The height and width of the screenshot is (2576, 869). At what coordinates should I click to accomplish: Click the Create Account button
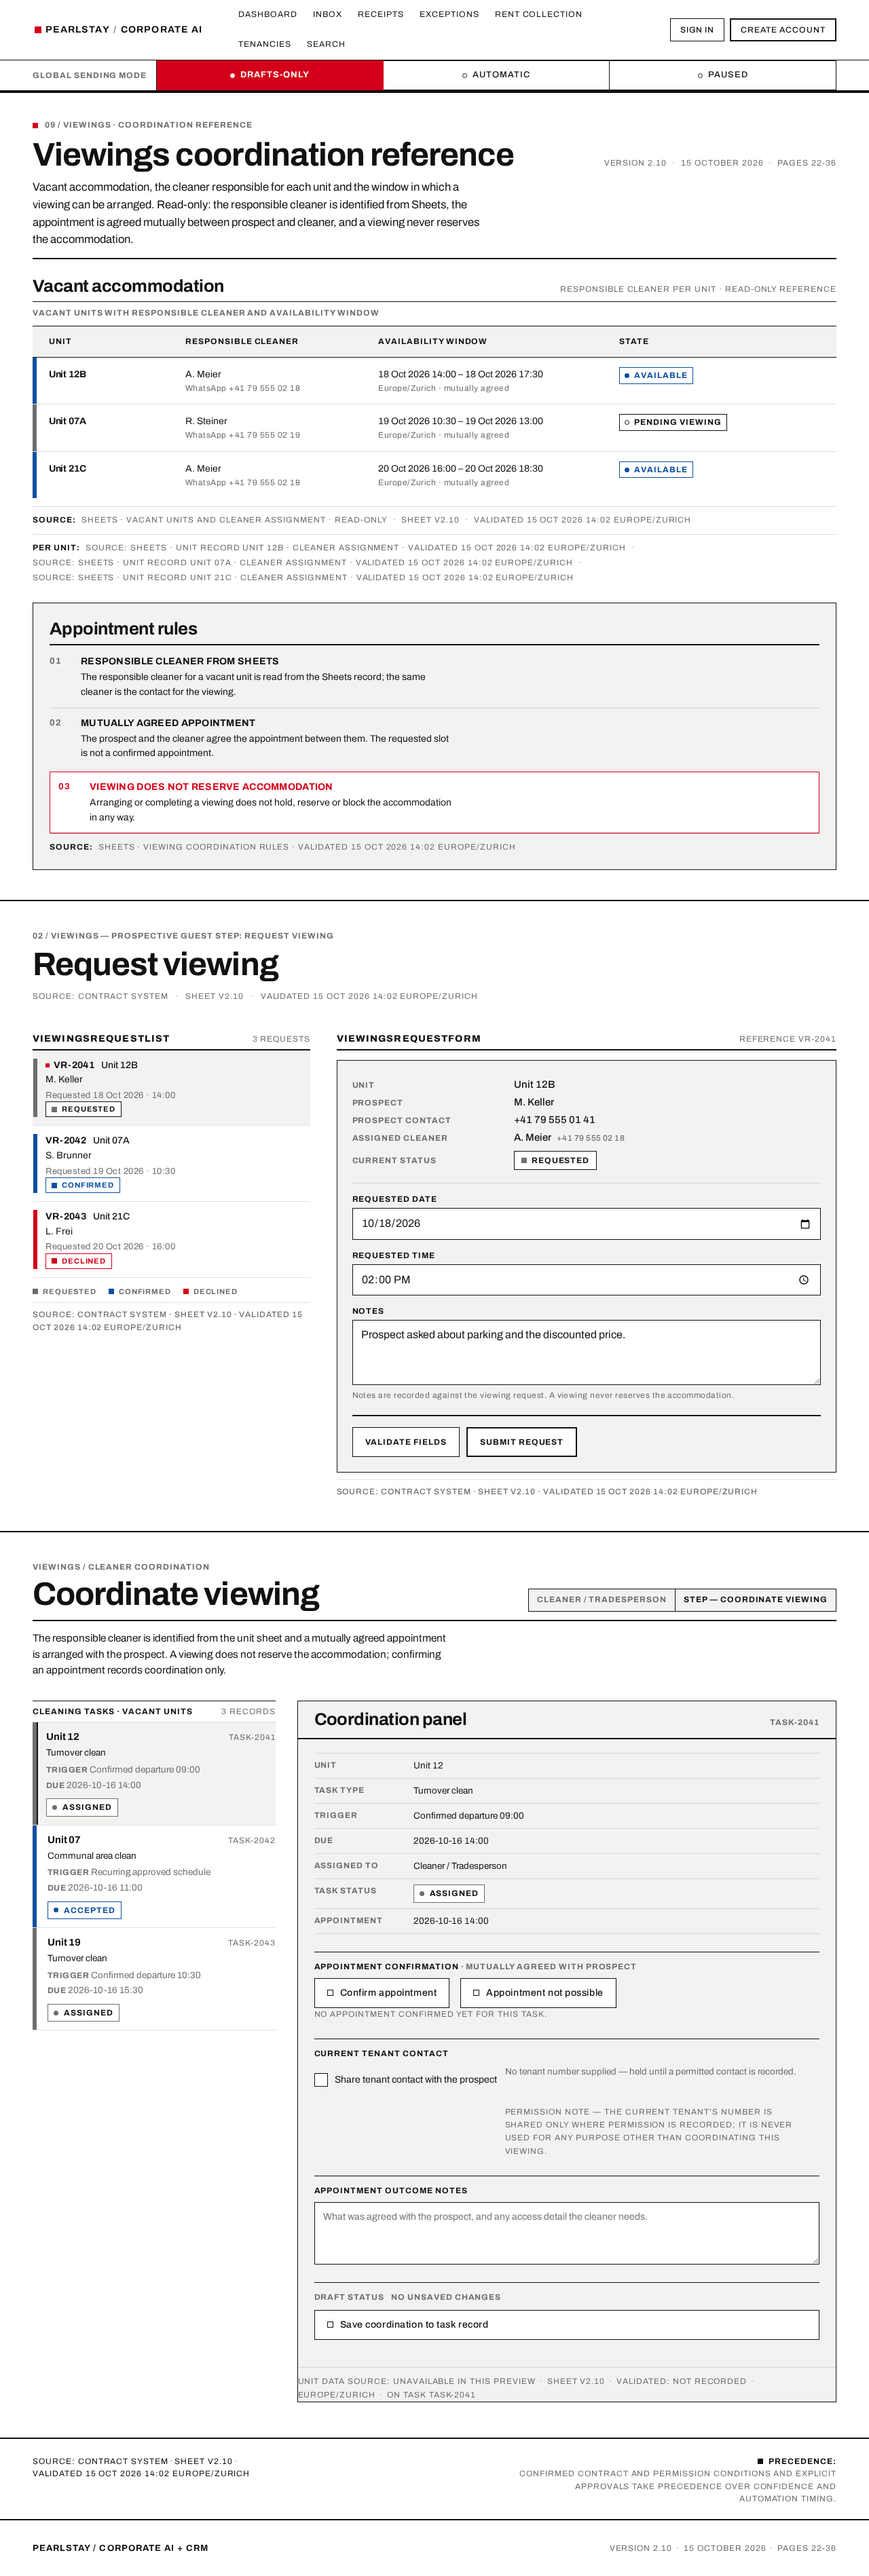(x=783, y=30)
